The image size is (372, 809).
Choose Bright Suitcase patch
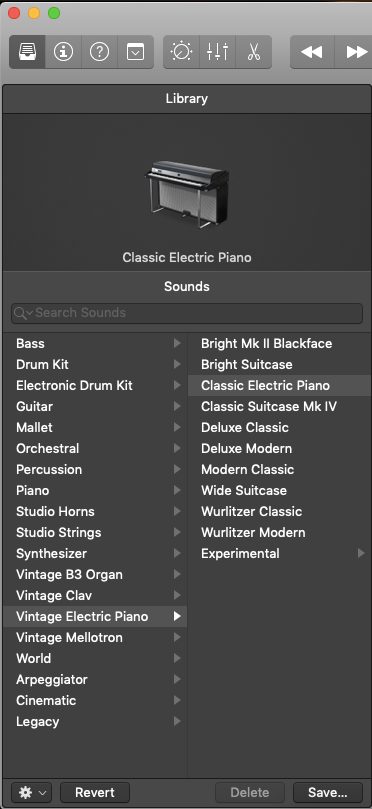[x=279, y=364]
